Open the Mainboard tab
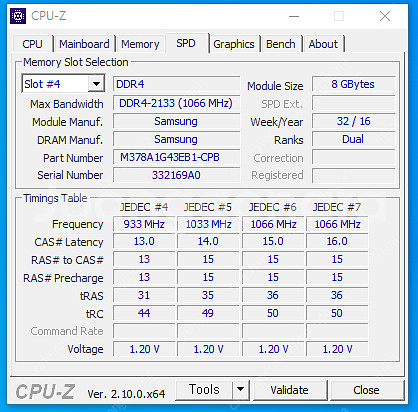418x412 pixels. point(84,44)
